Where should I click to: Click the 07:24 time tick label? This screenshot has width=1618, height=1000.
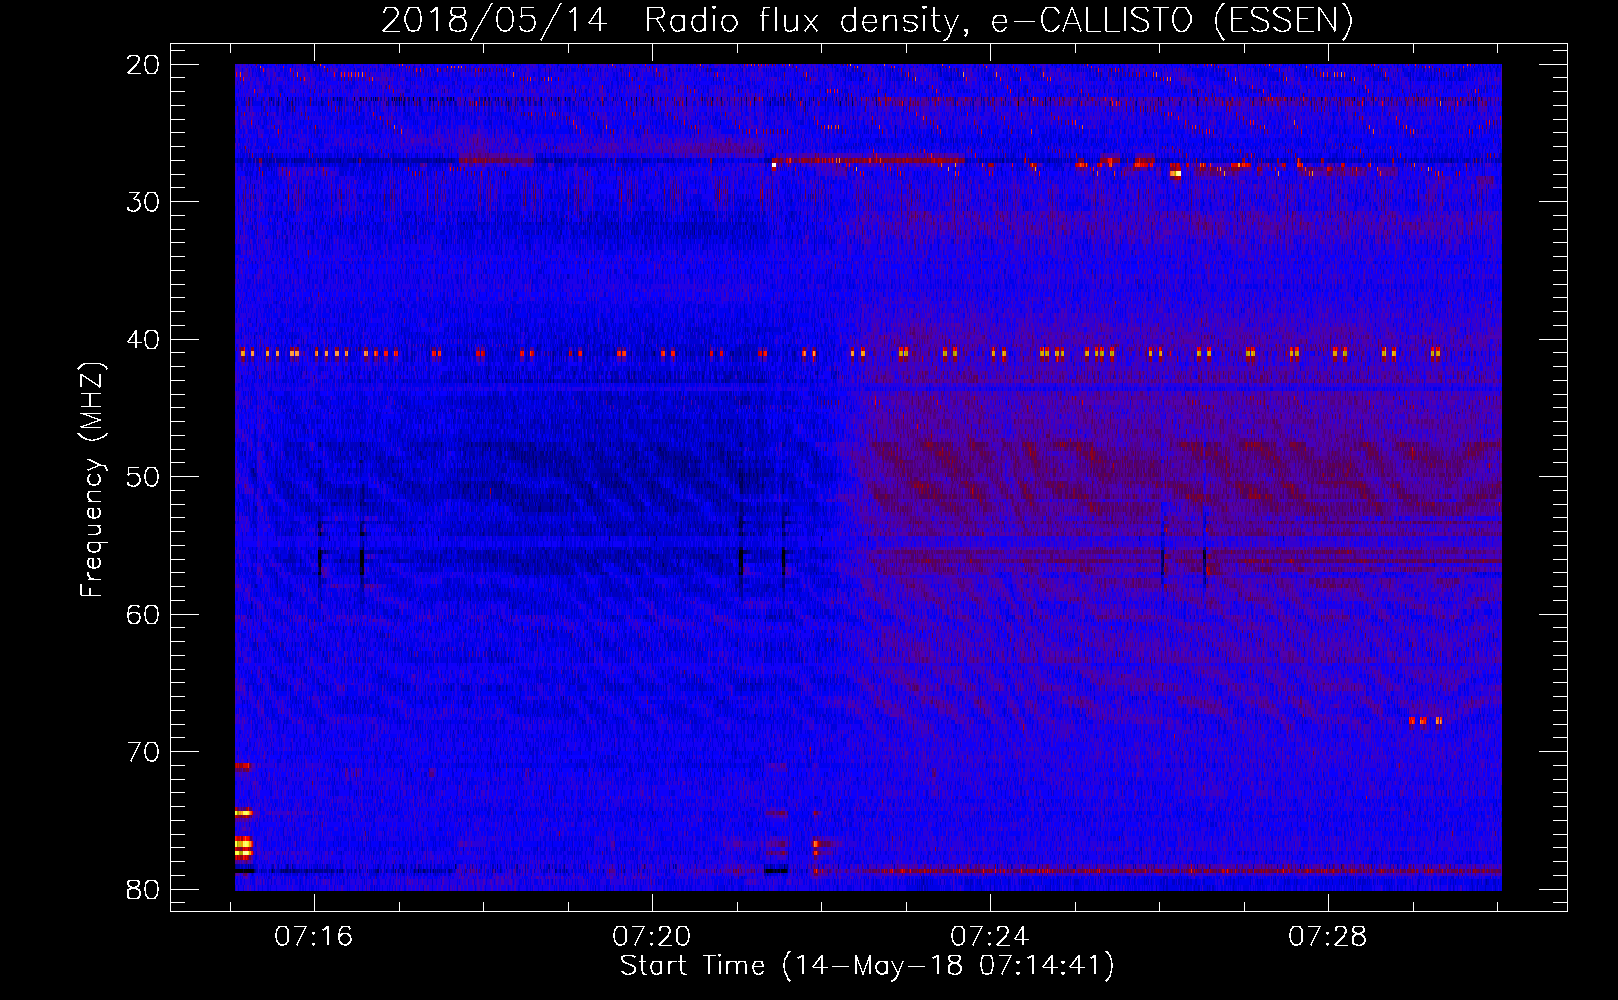point(989,937)
